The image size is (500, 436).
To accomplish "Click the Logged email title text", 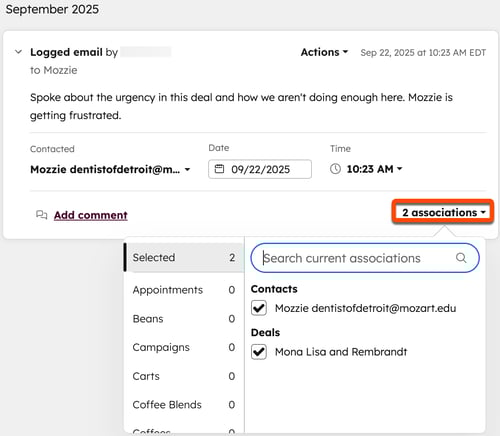I will [x=66, y=52].
